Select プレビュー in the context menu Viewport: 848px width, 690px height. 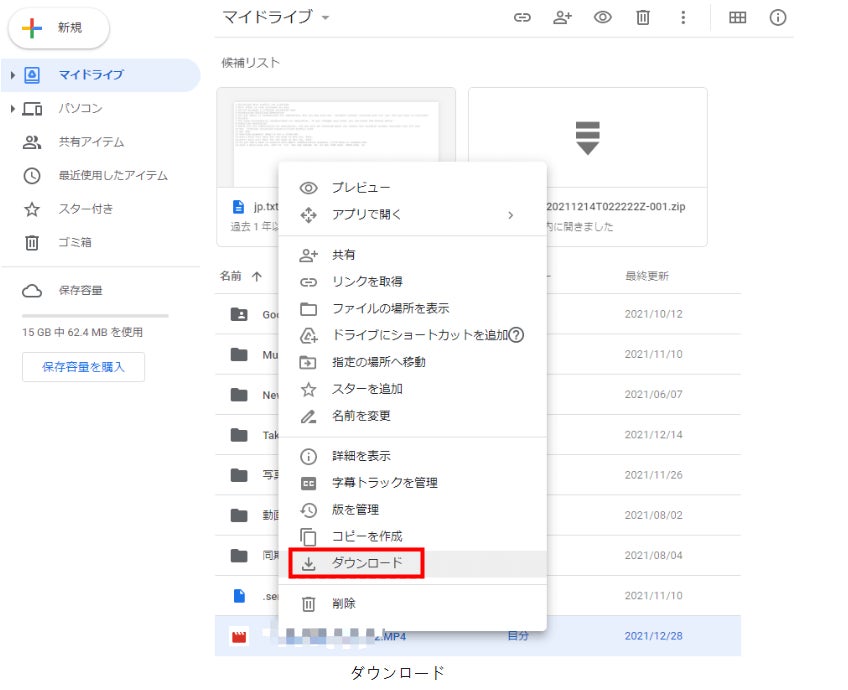click(413, 188)
